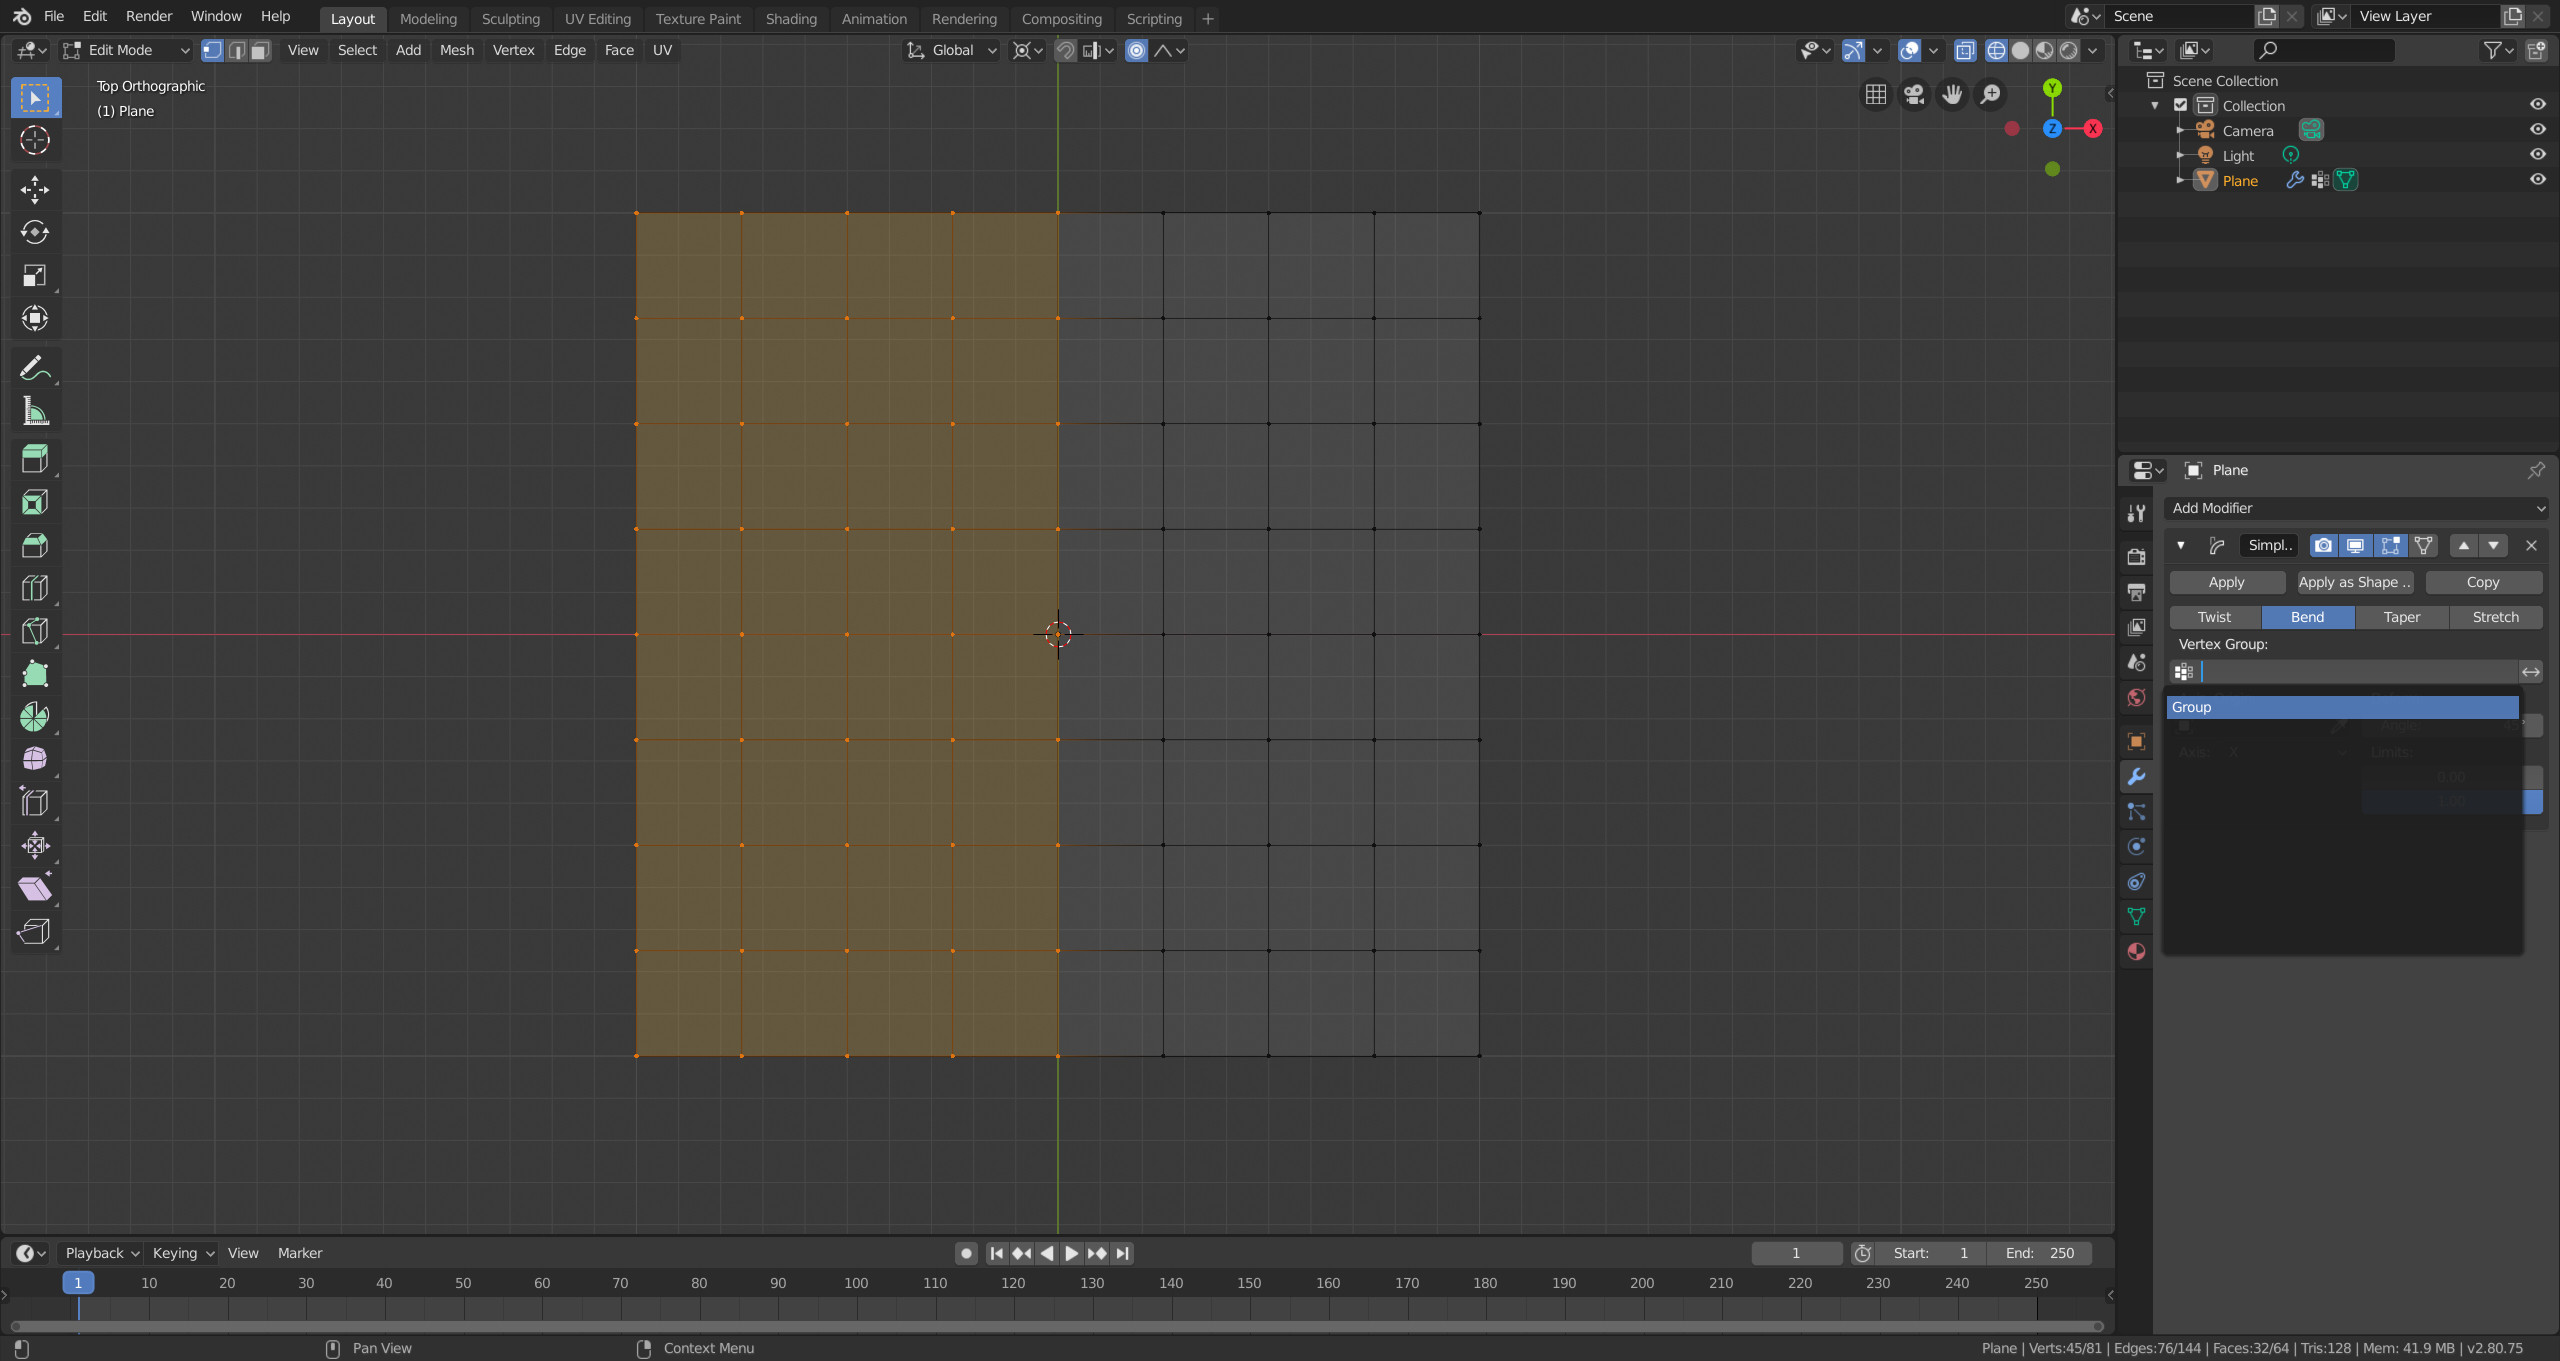The height and width of the screenshot is (1361, 2560).
Task: Select the Scale tool
Action: pos(35,276)
